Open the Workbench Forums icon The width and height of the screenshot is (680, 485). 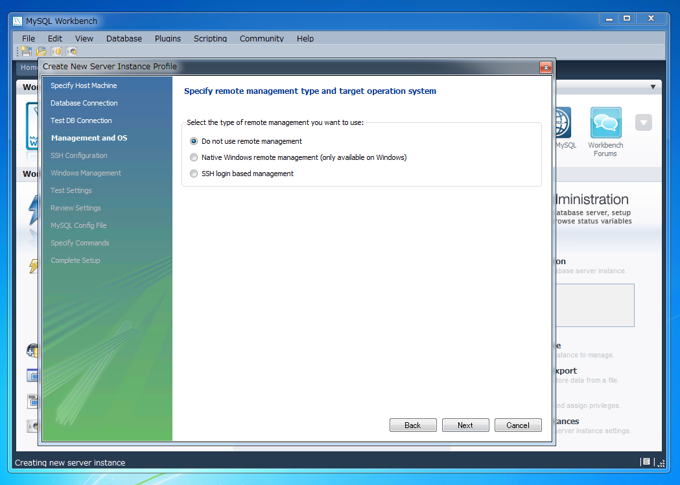click(x=606, y=123)
